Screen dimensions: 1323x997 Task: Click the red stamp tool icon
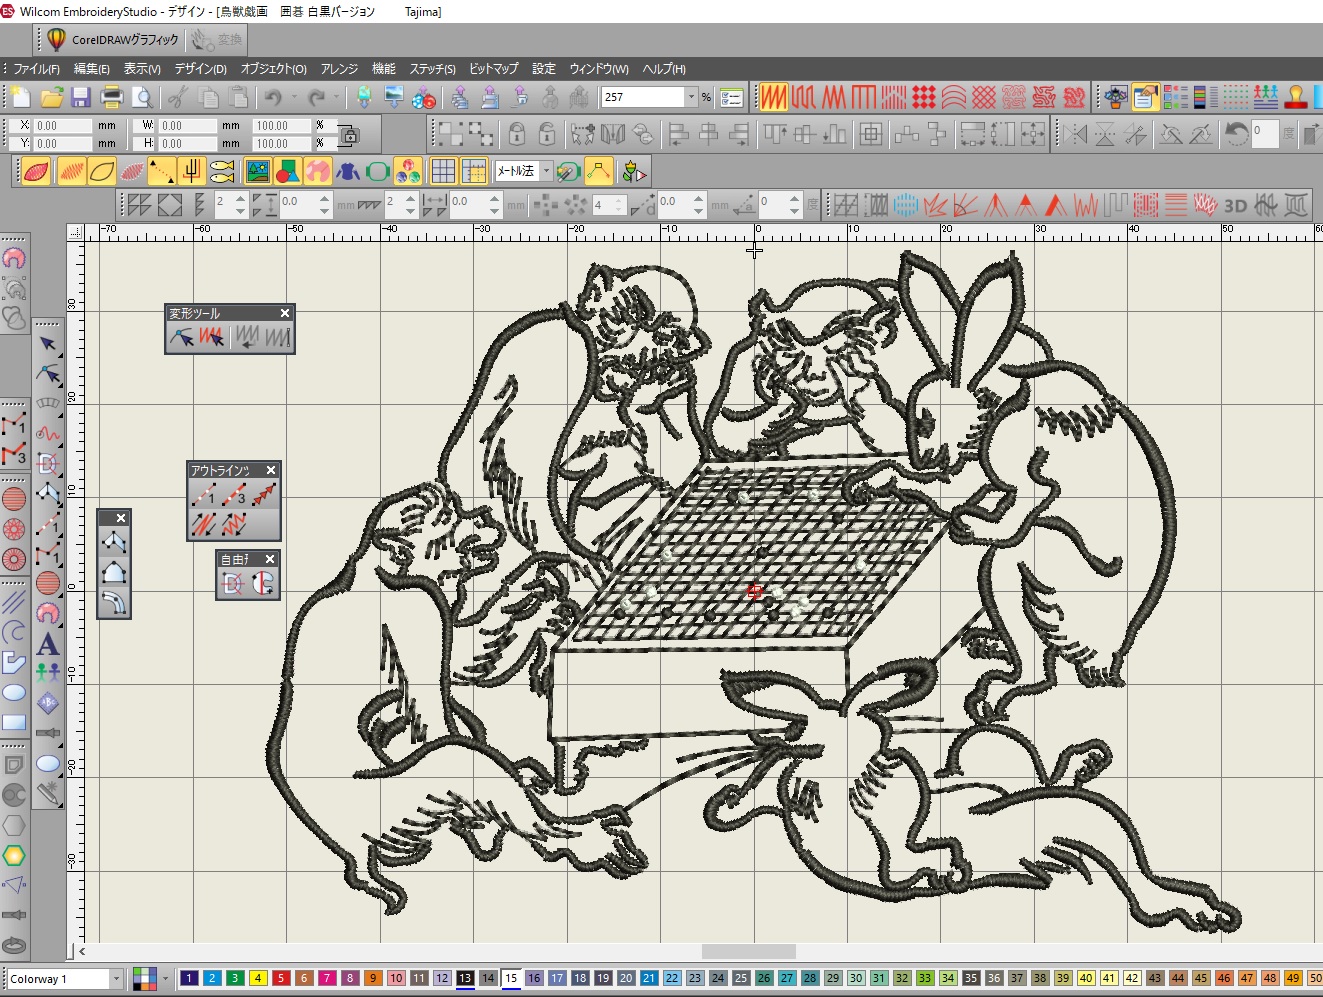(1296, 97)
